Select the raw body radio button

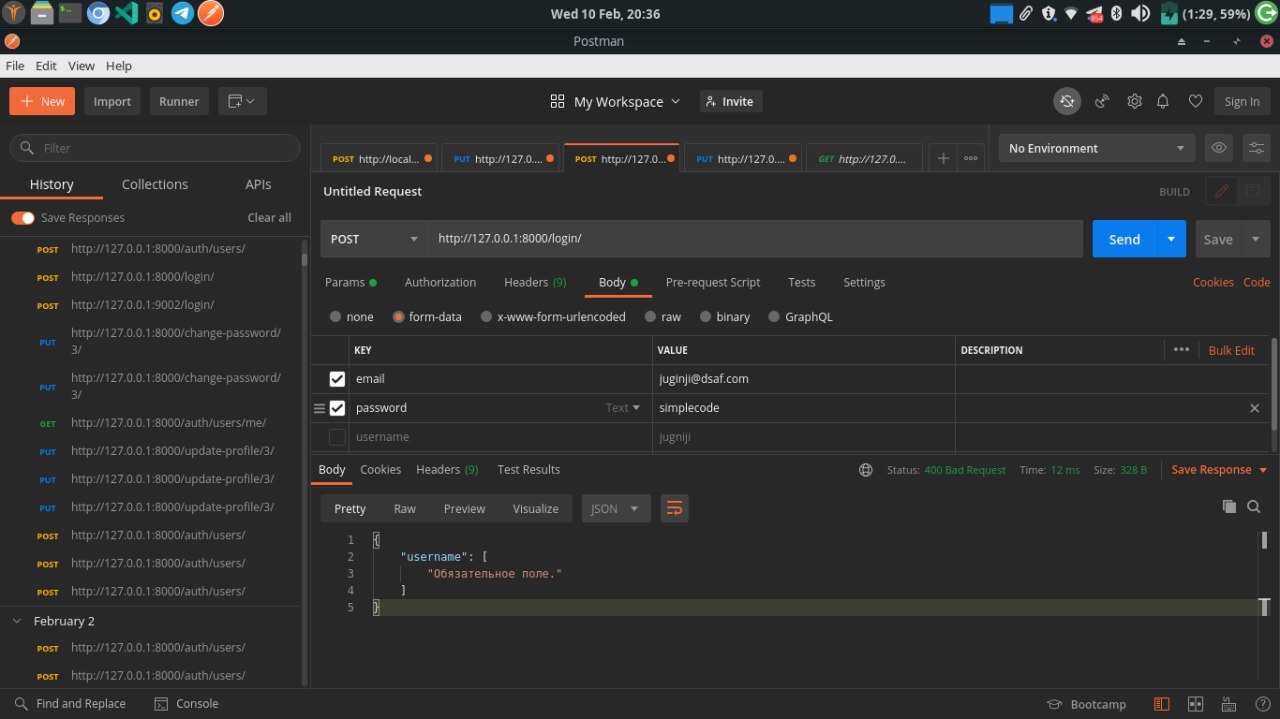click(x=650, y=317)
